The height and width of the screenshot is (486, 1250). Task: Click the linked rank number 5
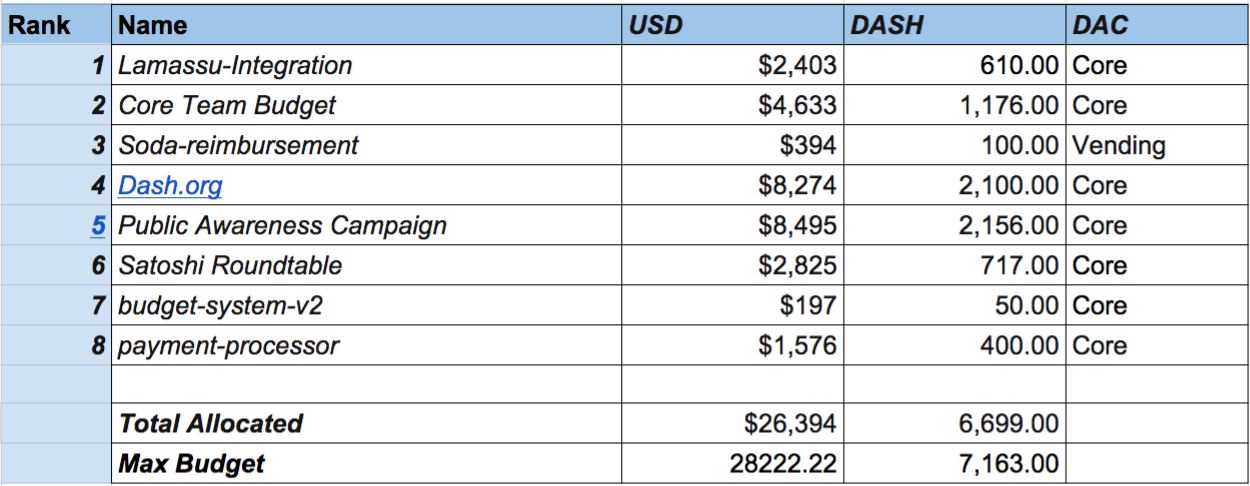98,226
